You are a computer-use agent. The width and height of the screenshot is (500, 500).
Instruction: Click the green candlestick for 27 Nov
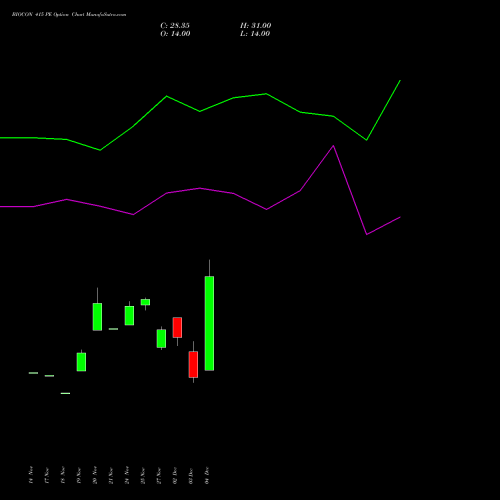coord(161,338)
